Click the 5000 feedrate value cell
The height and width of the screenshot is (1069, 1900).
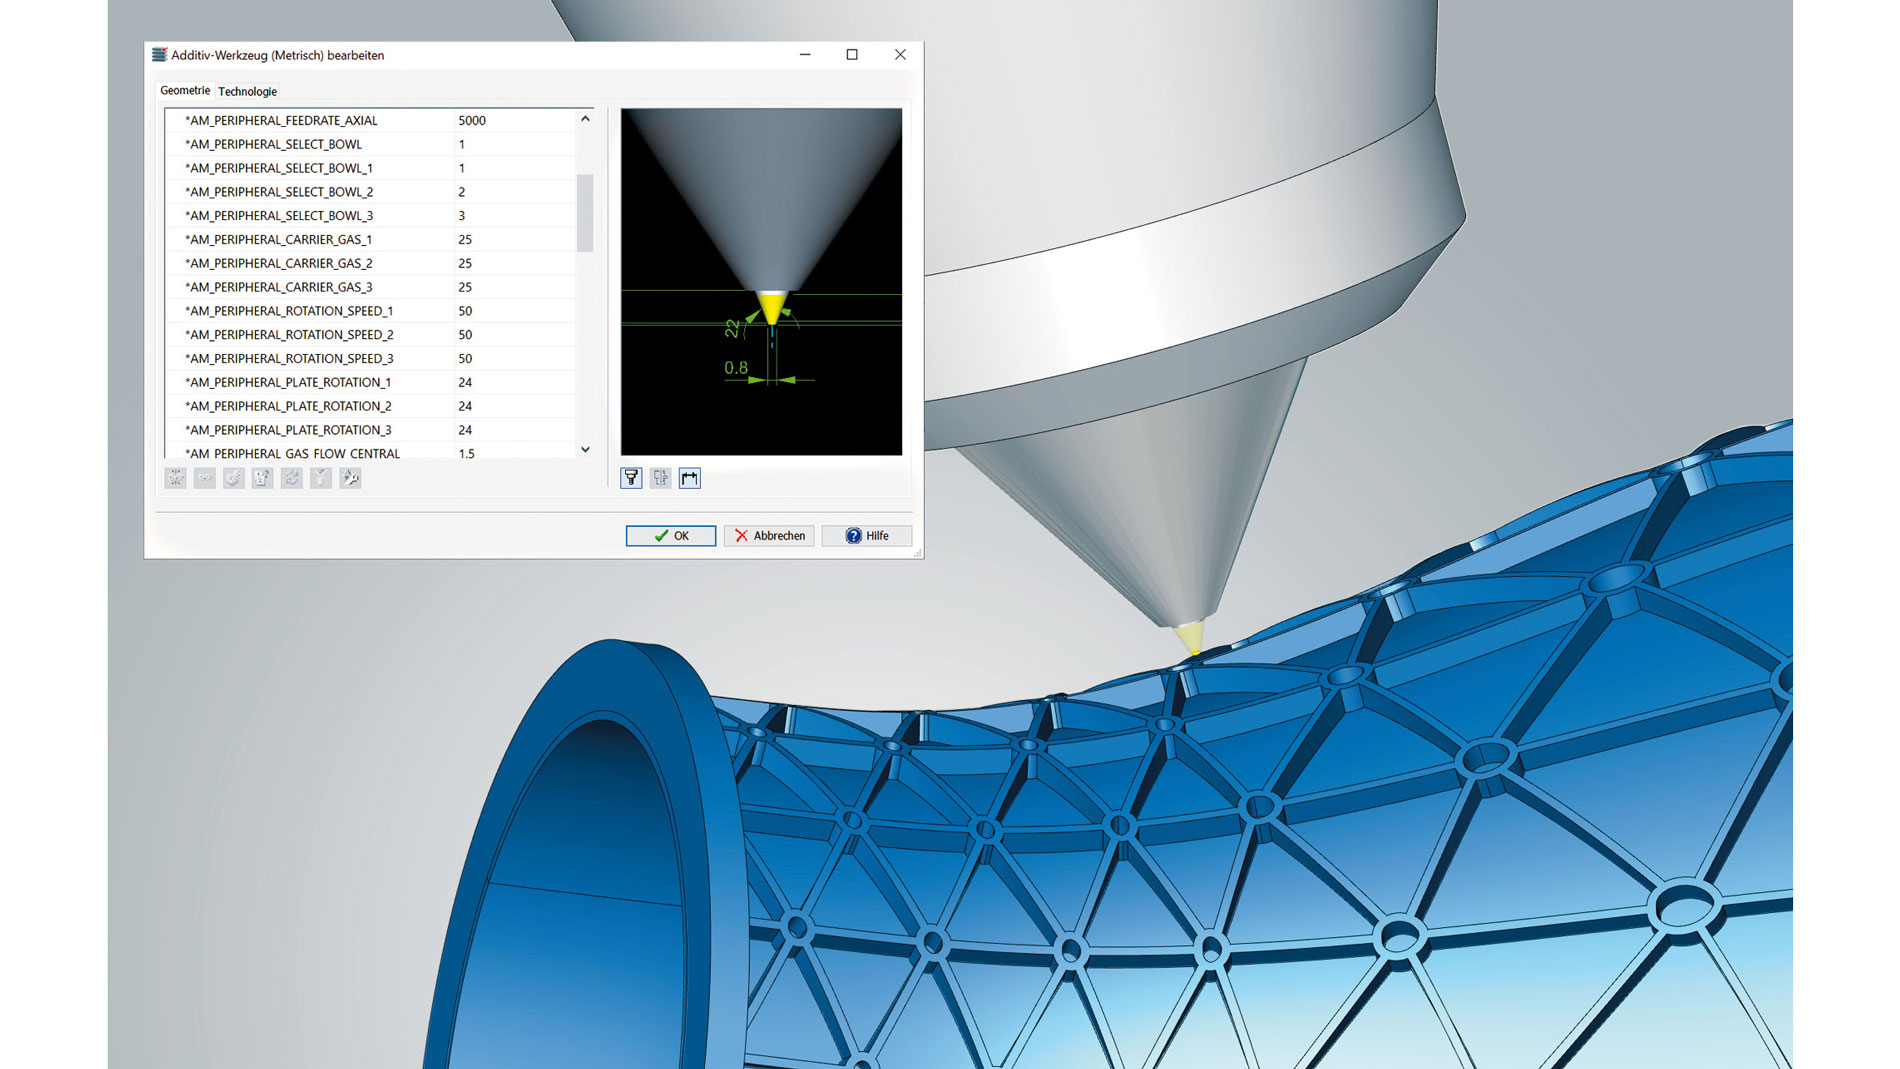515,120
